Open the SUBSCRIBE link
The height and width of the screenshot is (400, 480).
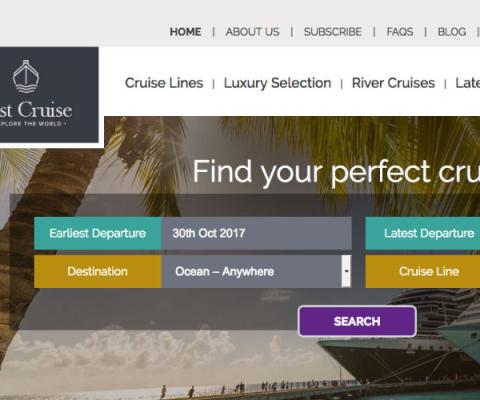(x=333, y=32)
